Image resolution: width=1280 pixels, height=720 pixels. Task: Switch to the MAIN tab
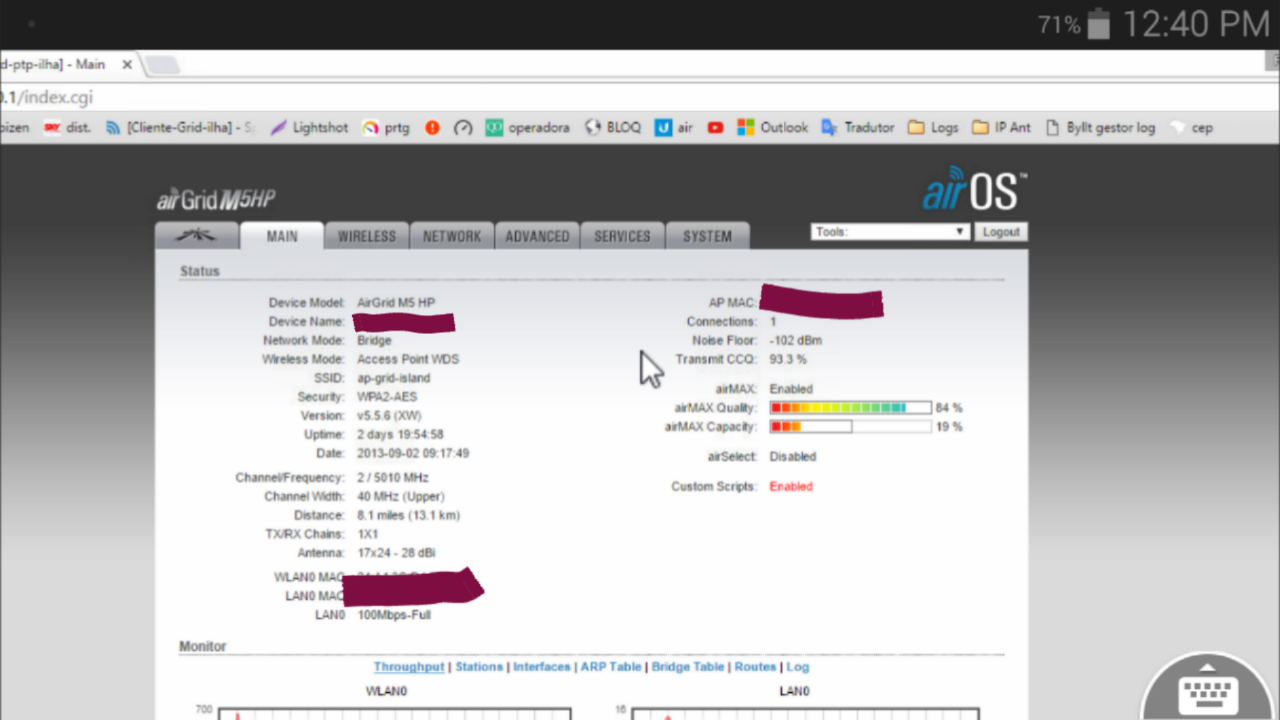pos(282,236)
